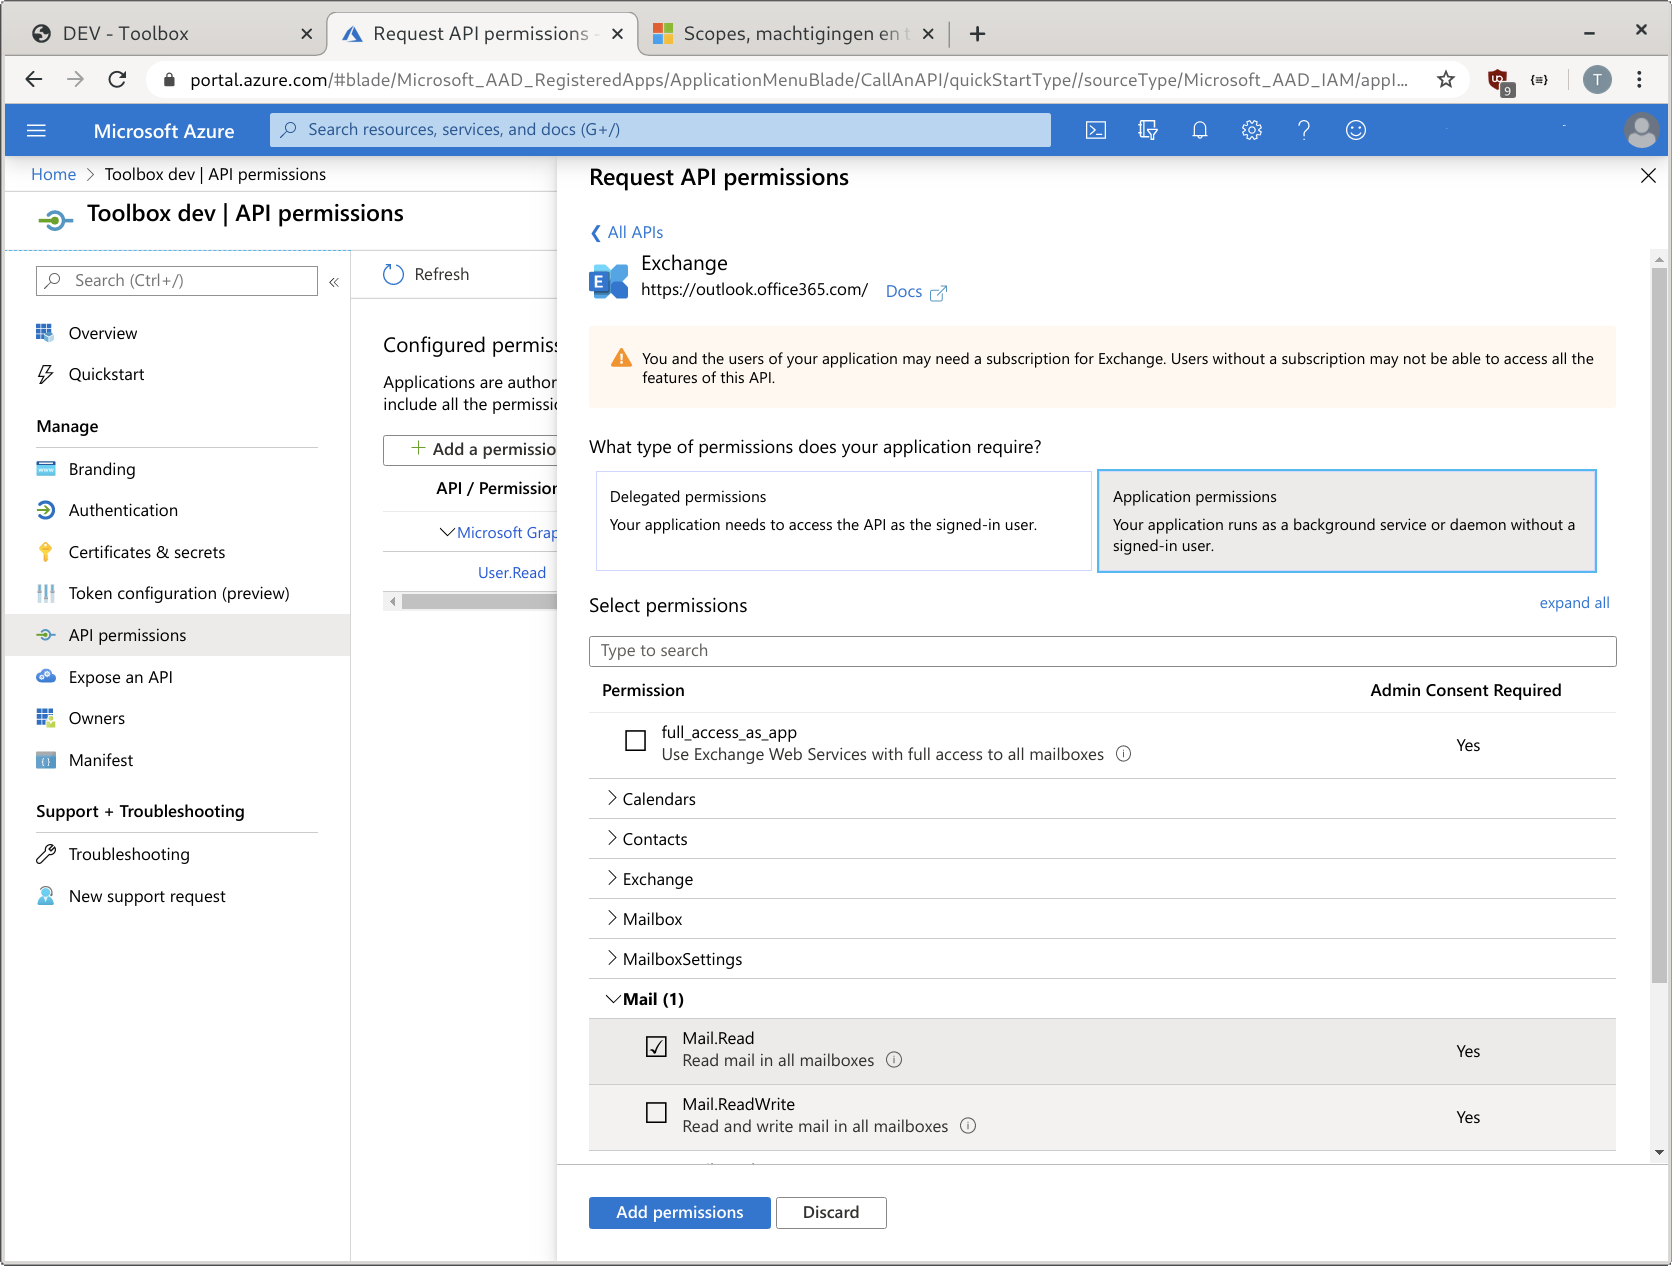This screenshot has width=1672, height=1266.
Task: Switch to Scopes, machtigingen browser tab
Action: click(794, 34)
